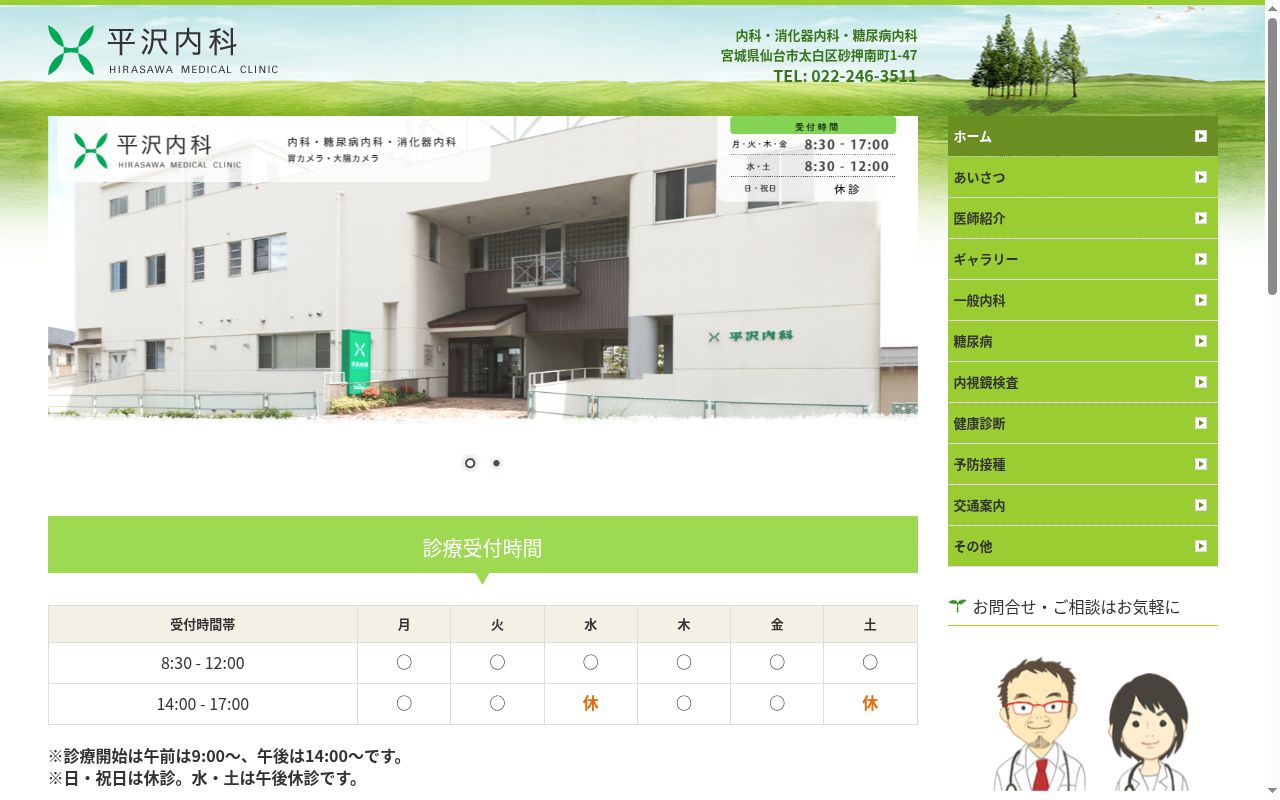Viewport: 1280px width, 800px height.
Task: Click arrow icon beside 内視鏡検査 menu item
Action: [1201, 382]
